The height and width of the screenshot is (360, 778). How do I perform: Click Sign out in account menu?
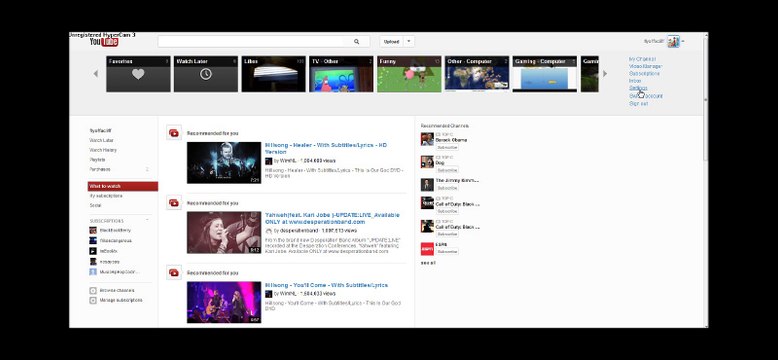pyautogui.click(x=638, y=104)
